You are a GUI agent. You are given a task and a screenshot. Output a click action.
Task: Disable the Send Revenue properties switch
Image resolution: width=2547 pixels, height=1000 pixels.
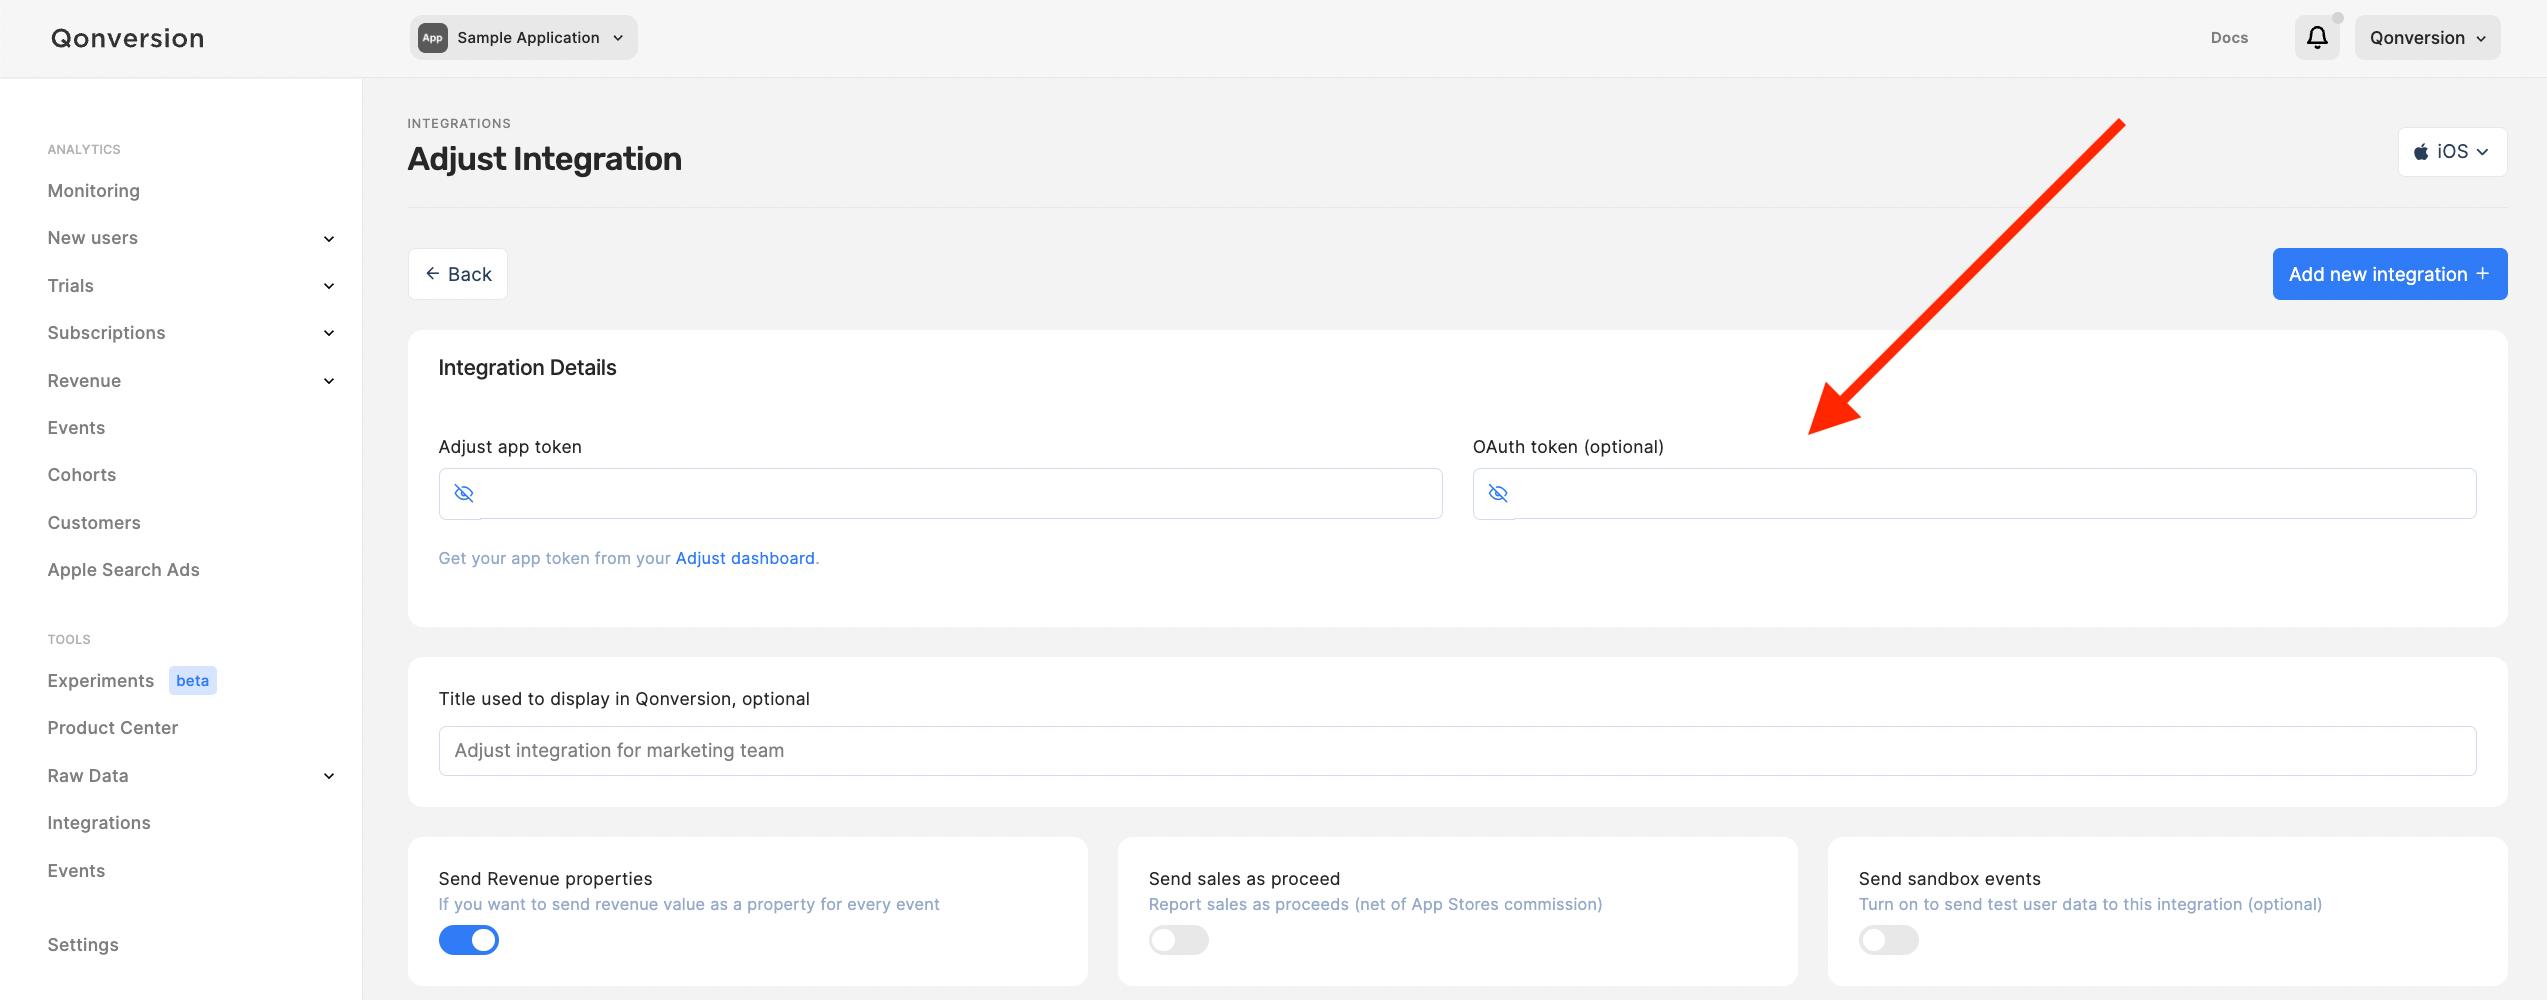coord(469,940)
